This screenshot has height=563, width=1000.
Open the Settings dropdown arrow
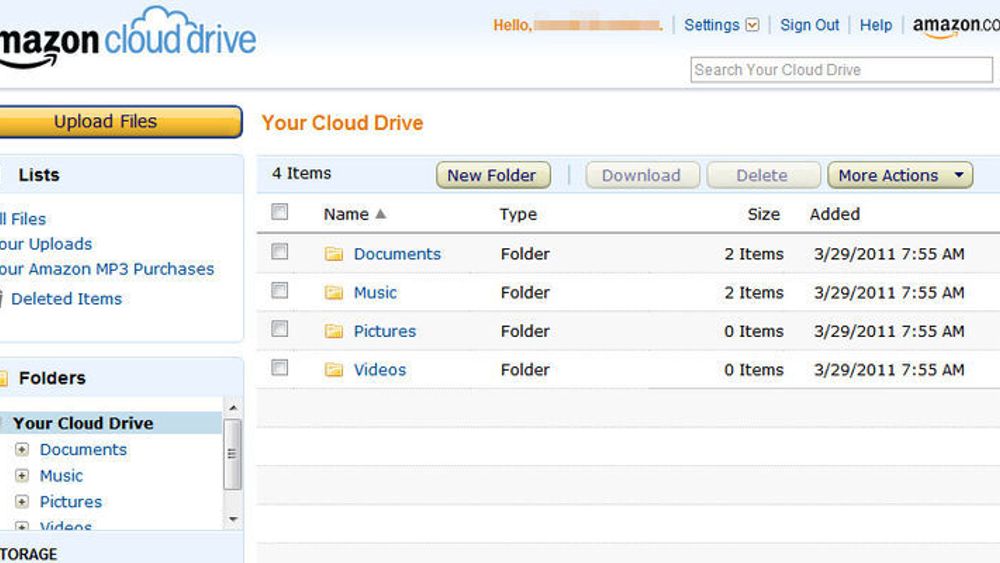[753, 25]
